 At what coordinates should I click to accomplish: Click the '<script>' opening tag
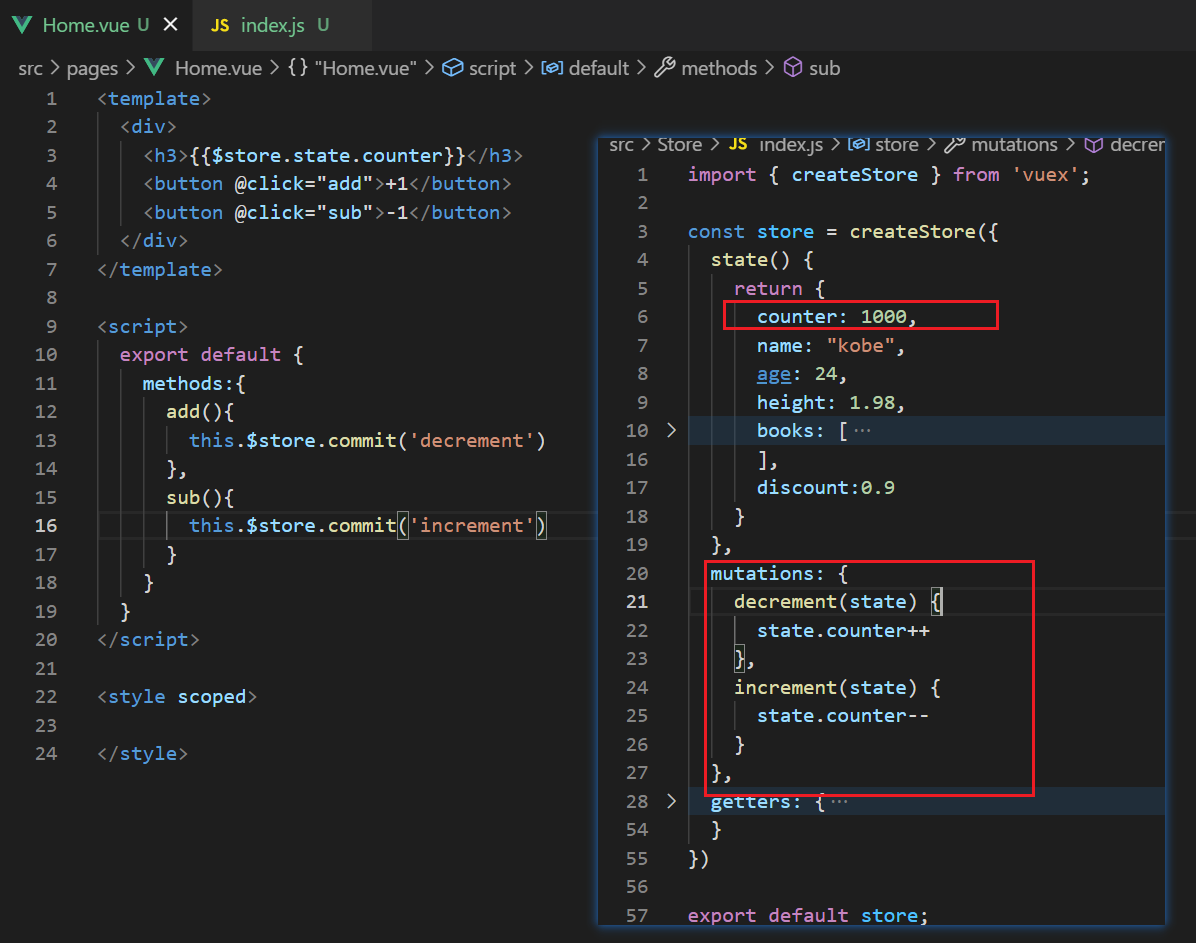pyautogui.click(x=143, y=327)
